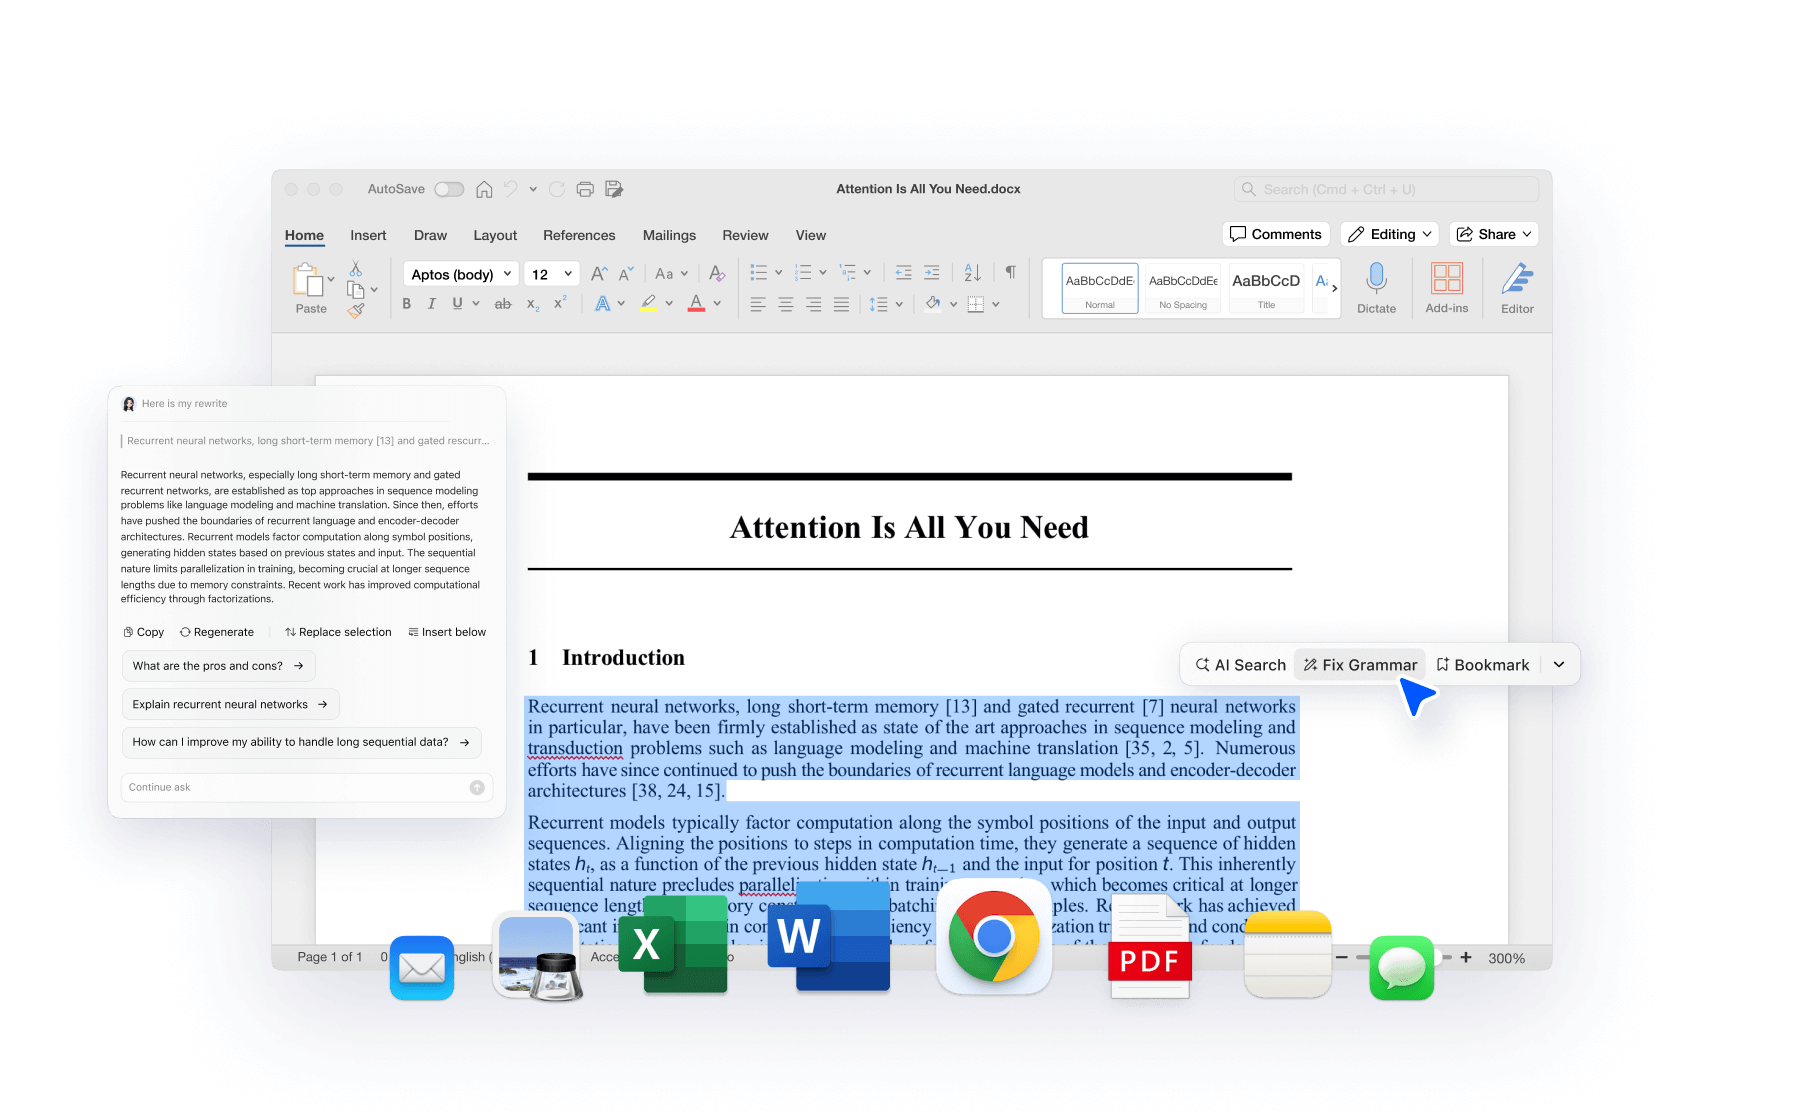Image resolution: width=1800 pixels, height=1120 pixels.
Task: Align text to the right
Action: pyautogui.click(x=814, y=304)
